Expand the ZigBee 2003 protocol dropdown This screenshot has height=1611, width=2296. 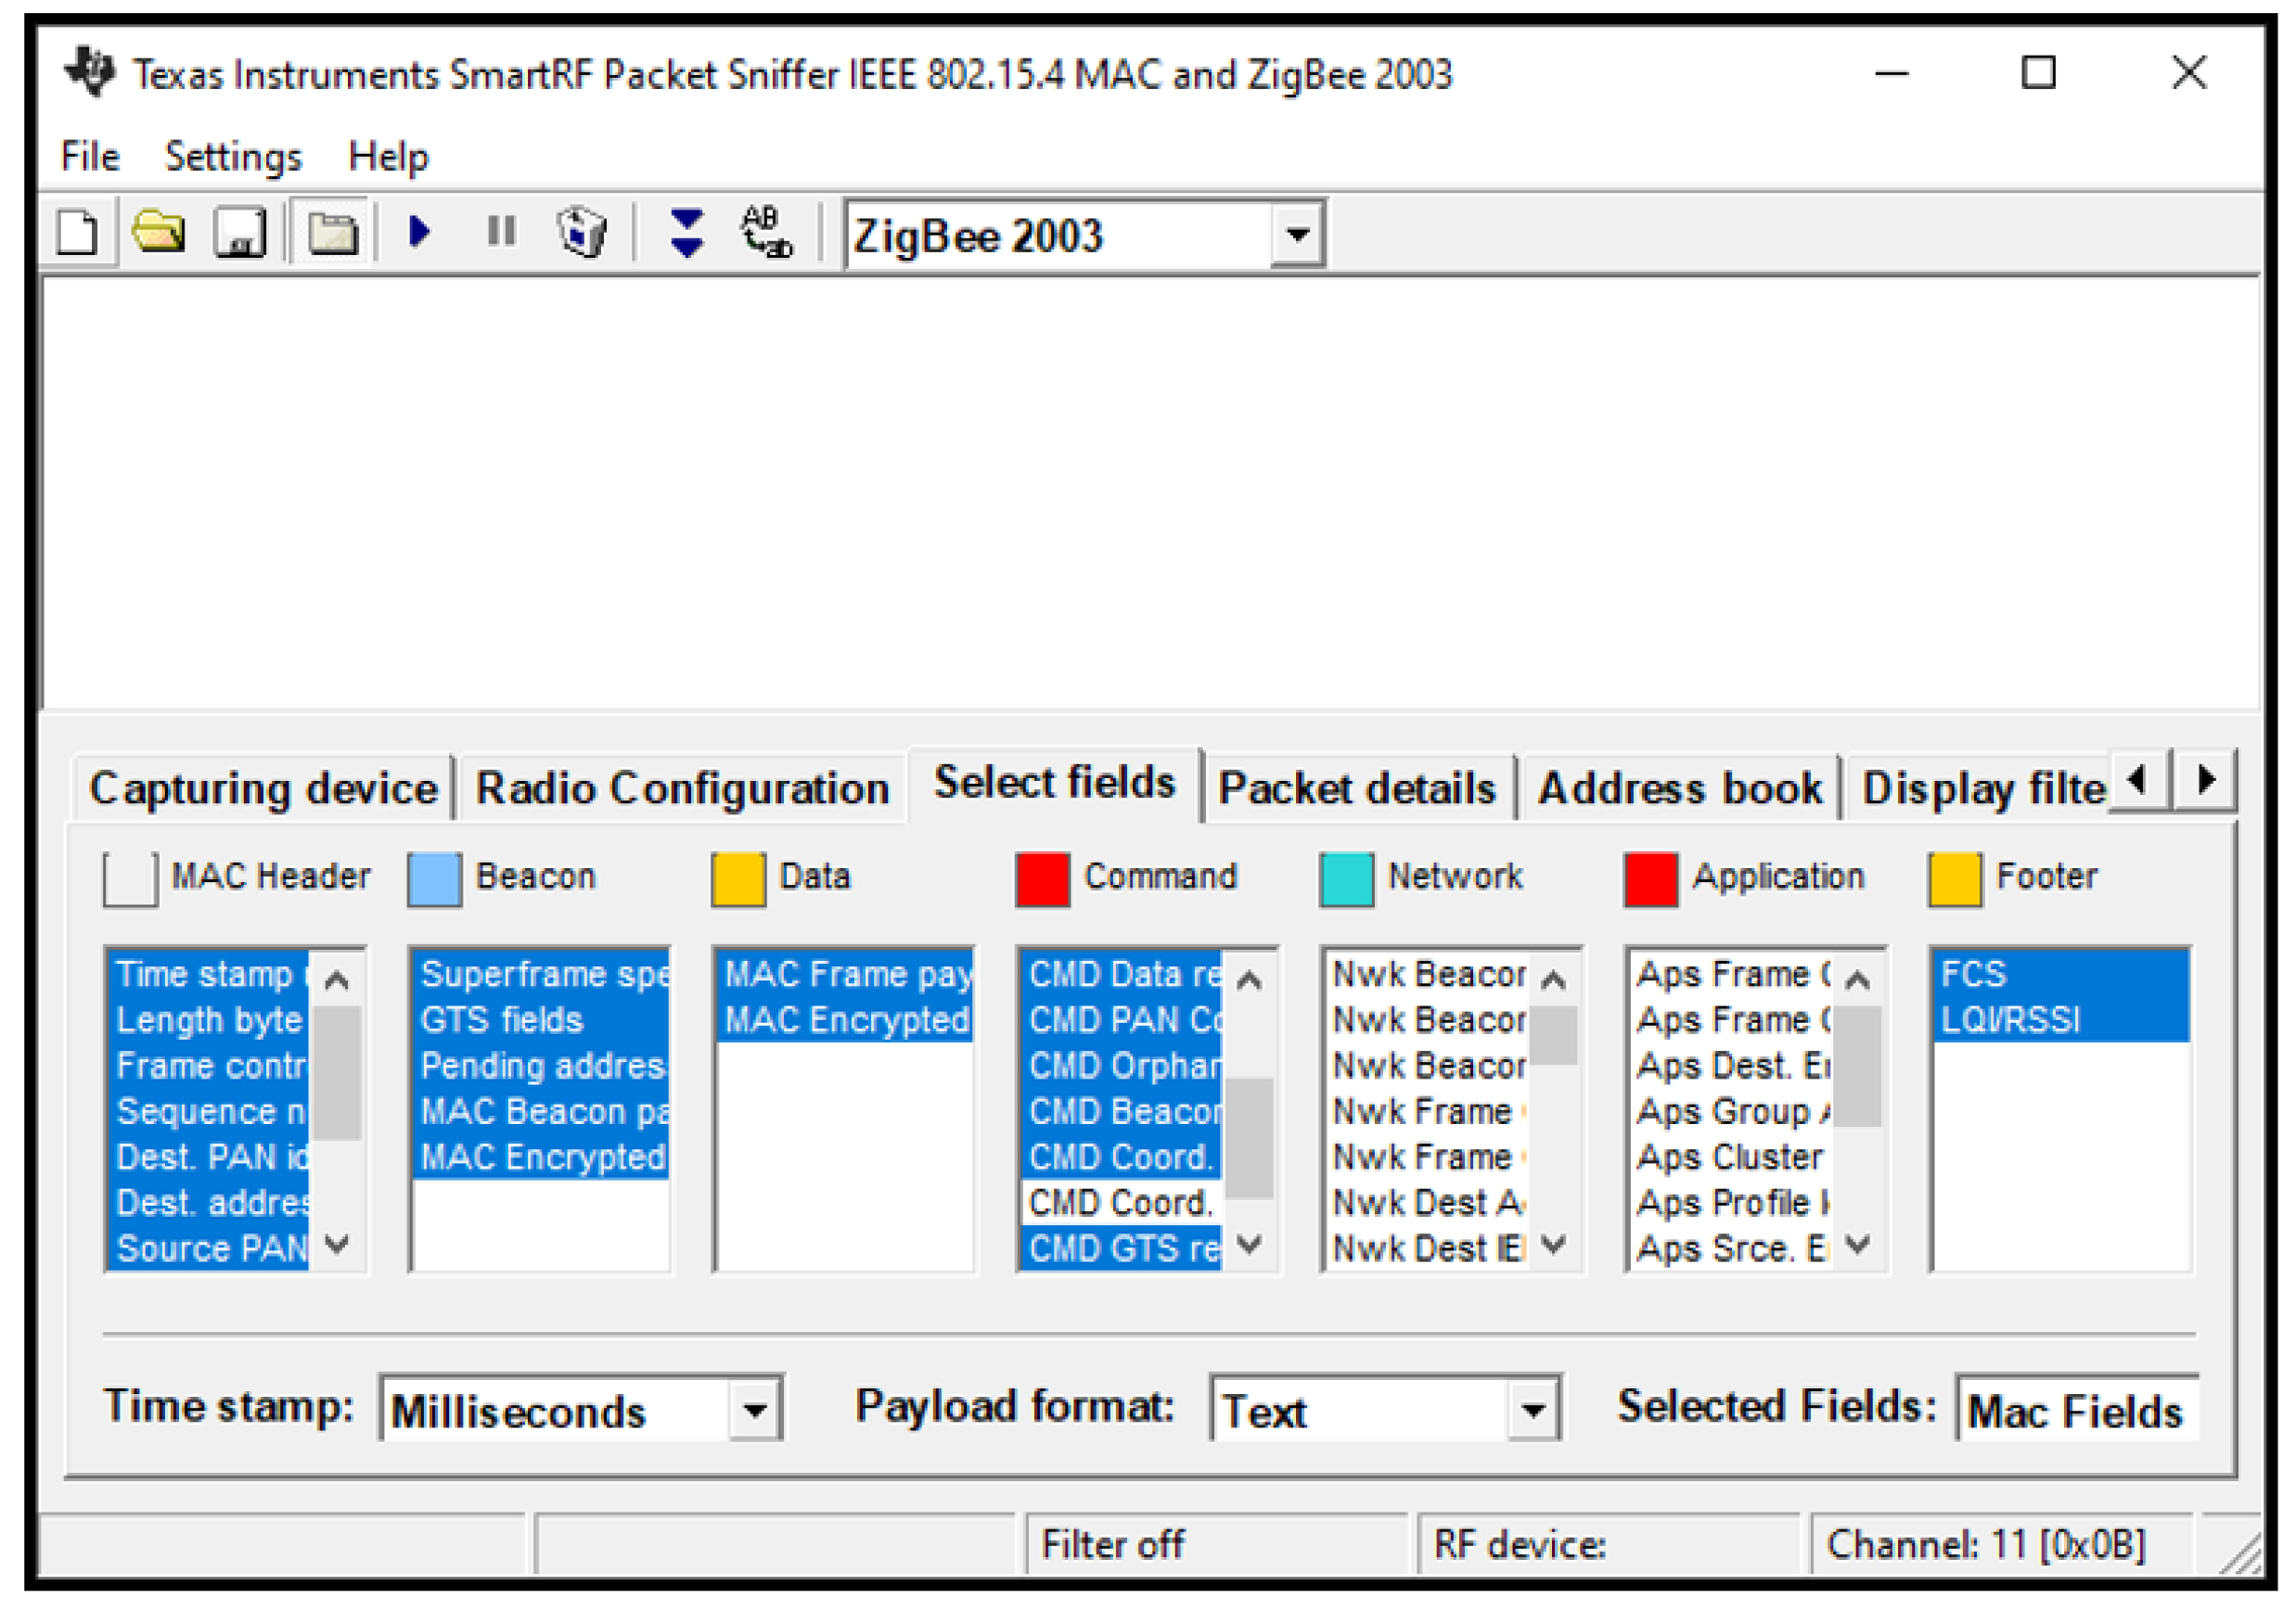click(x=1297, y=235)
